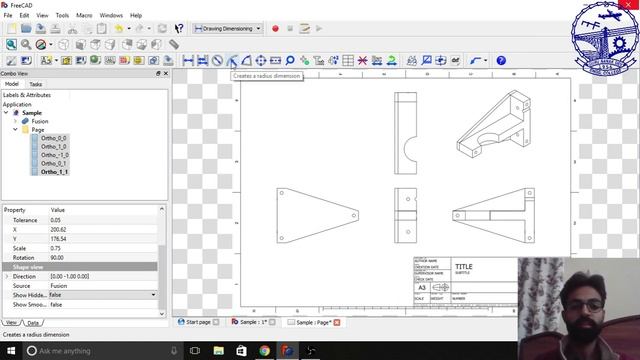Image resolution: width=640 pixels, height=360 pixels.
Task: Open the blue curve tool dropdown arrow
Action: [x=485, y=60]
